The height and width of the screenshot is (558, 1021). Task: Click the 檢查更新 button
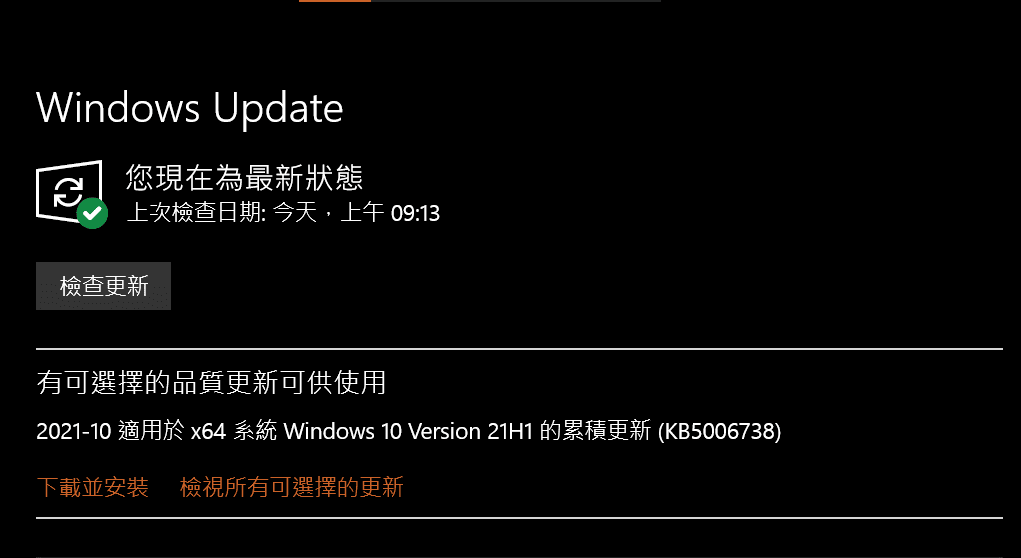(x=104, y=286)
